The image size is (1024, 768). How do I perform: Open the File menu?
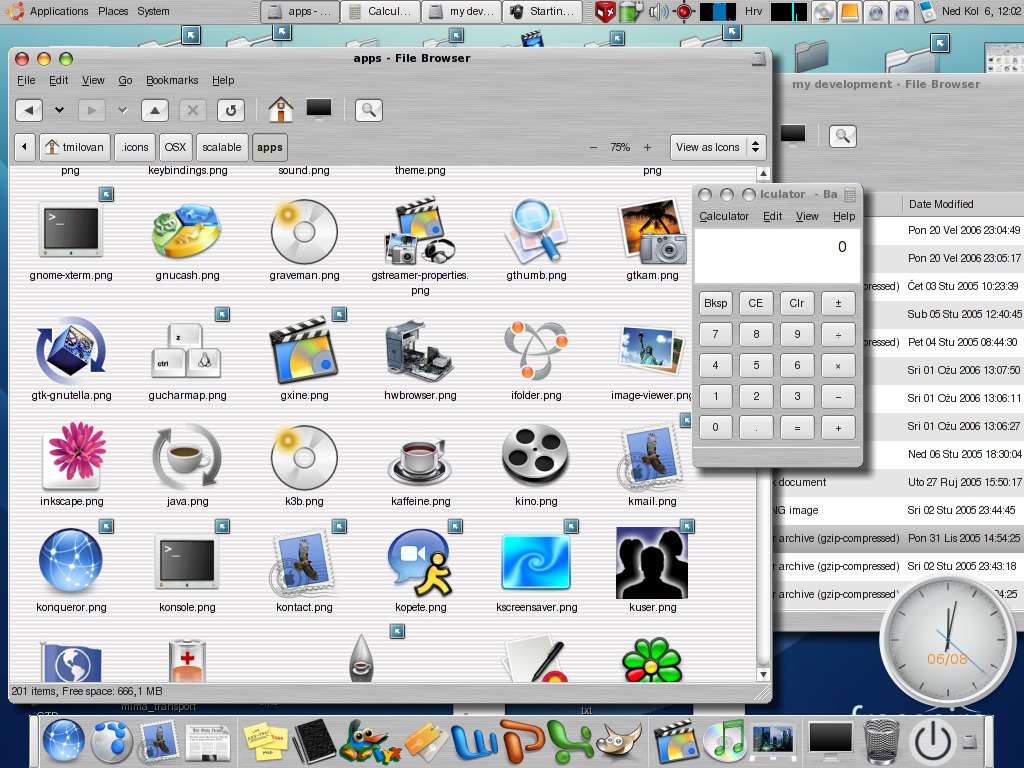click(26, 80)
